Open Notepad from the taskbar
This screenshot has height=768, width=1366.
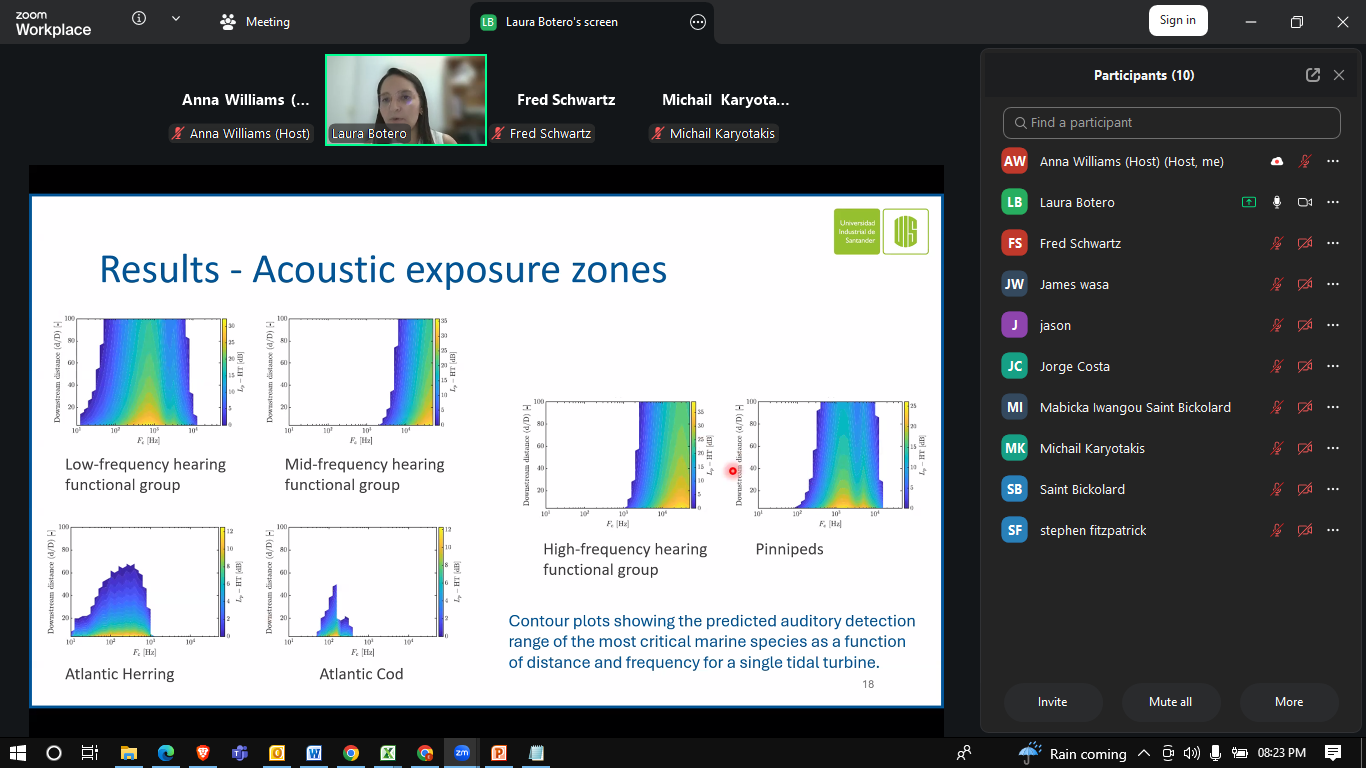[536, 753]
